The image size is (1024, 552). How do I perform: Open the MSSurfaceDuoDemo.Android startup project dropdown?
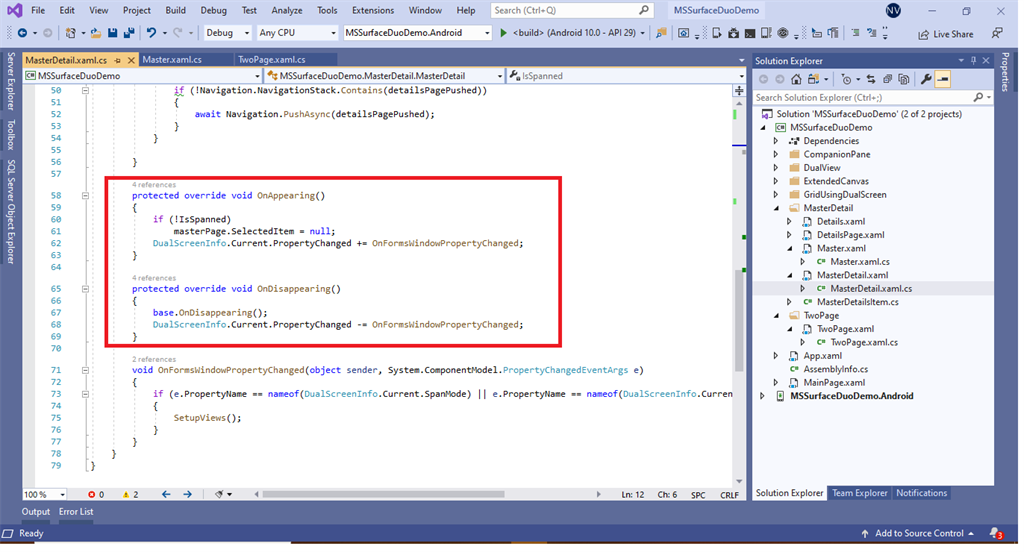[x=417, y=33]
